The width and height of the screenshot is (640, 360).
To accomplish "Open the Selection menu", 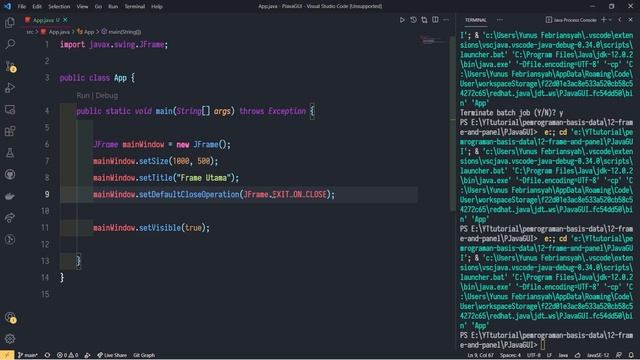I will pos(59,7).
